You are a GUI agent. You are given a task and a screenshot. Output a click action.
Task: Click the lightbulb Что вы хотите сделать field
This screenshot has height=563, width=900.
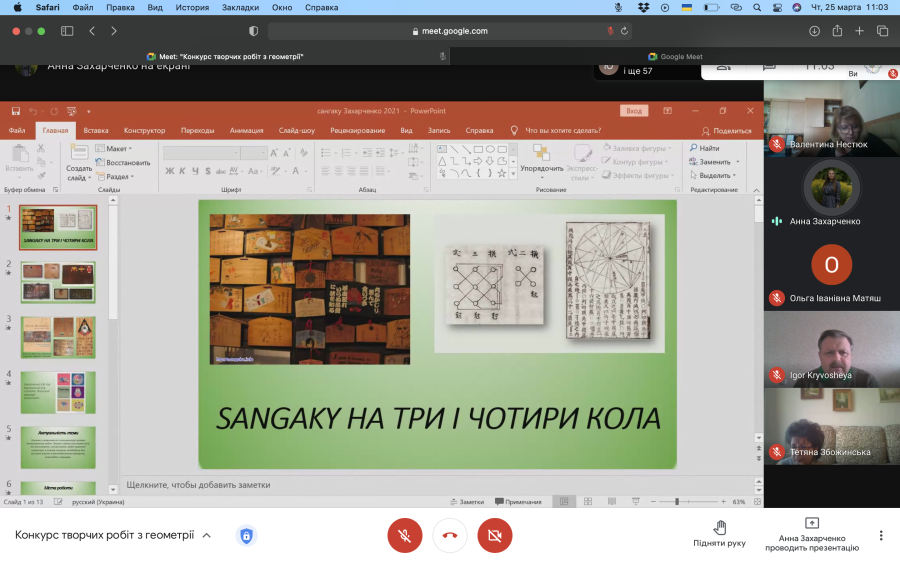[556, 130]
